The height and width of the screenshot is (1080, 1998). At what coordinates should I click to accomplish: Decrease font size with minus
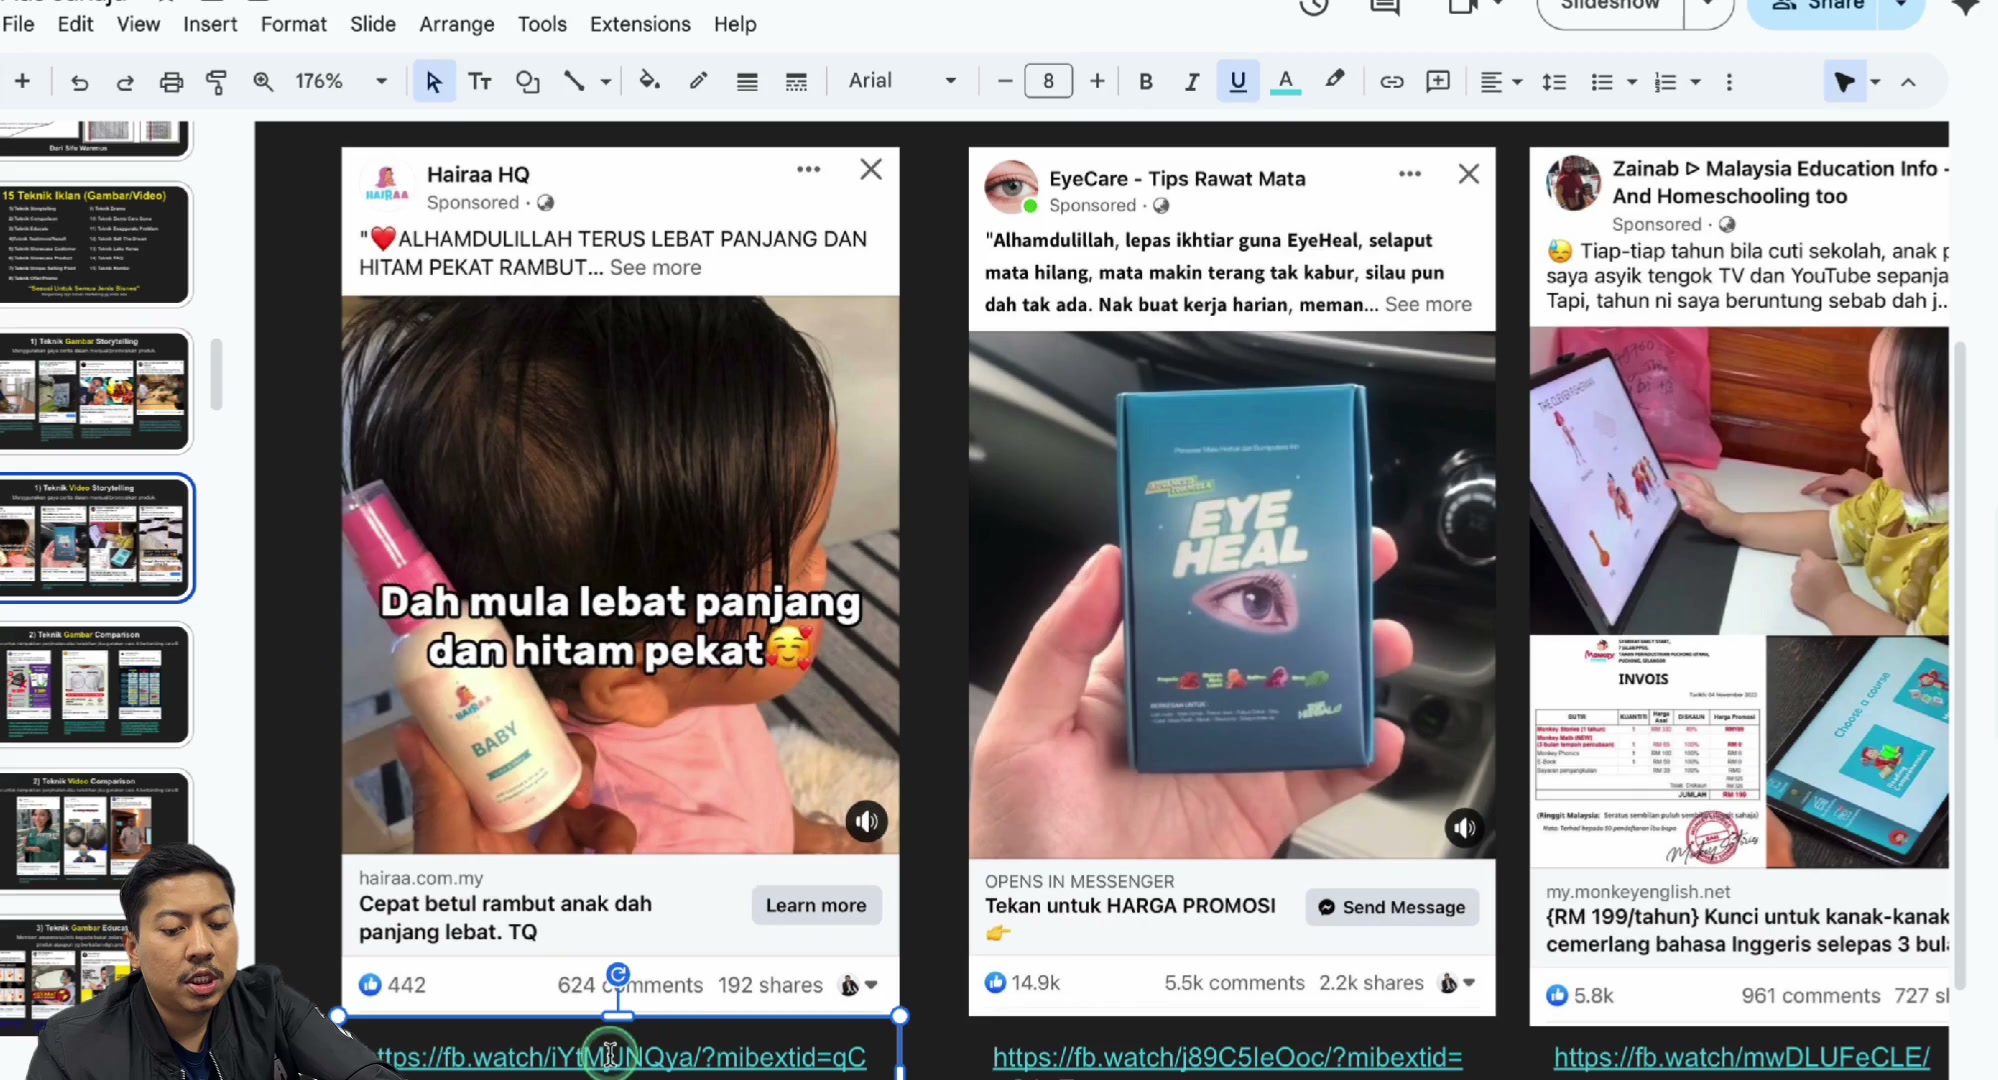click(1005, 81)
